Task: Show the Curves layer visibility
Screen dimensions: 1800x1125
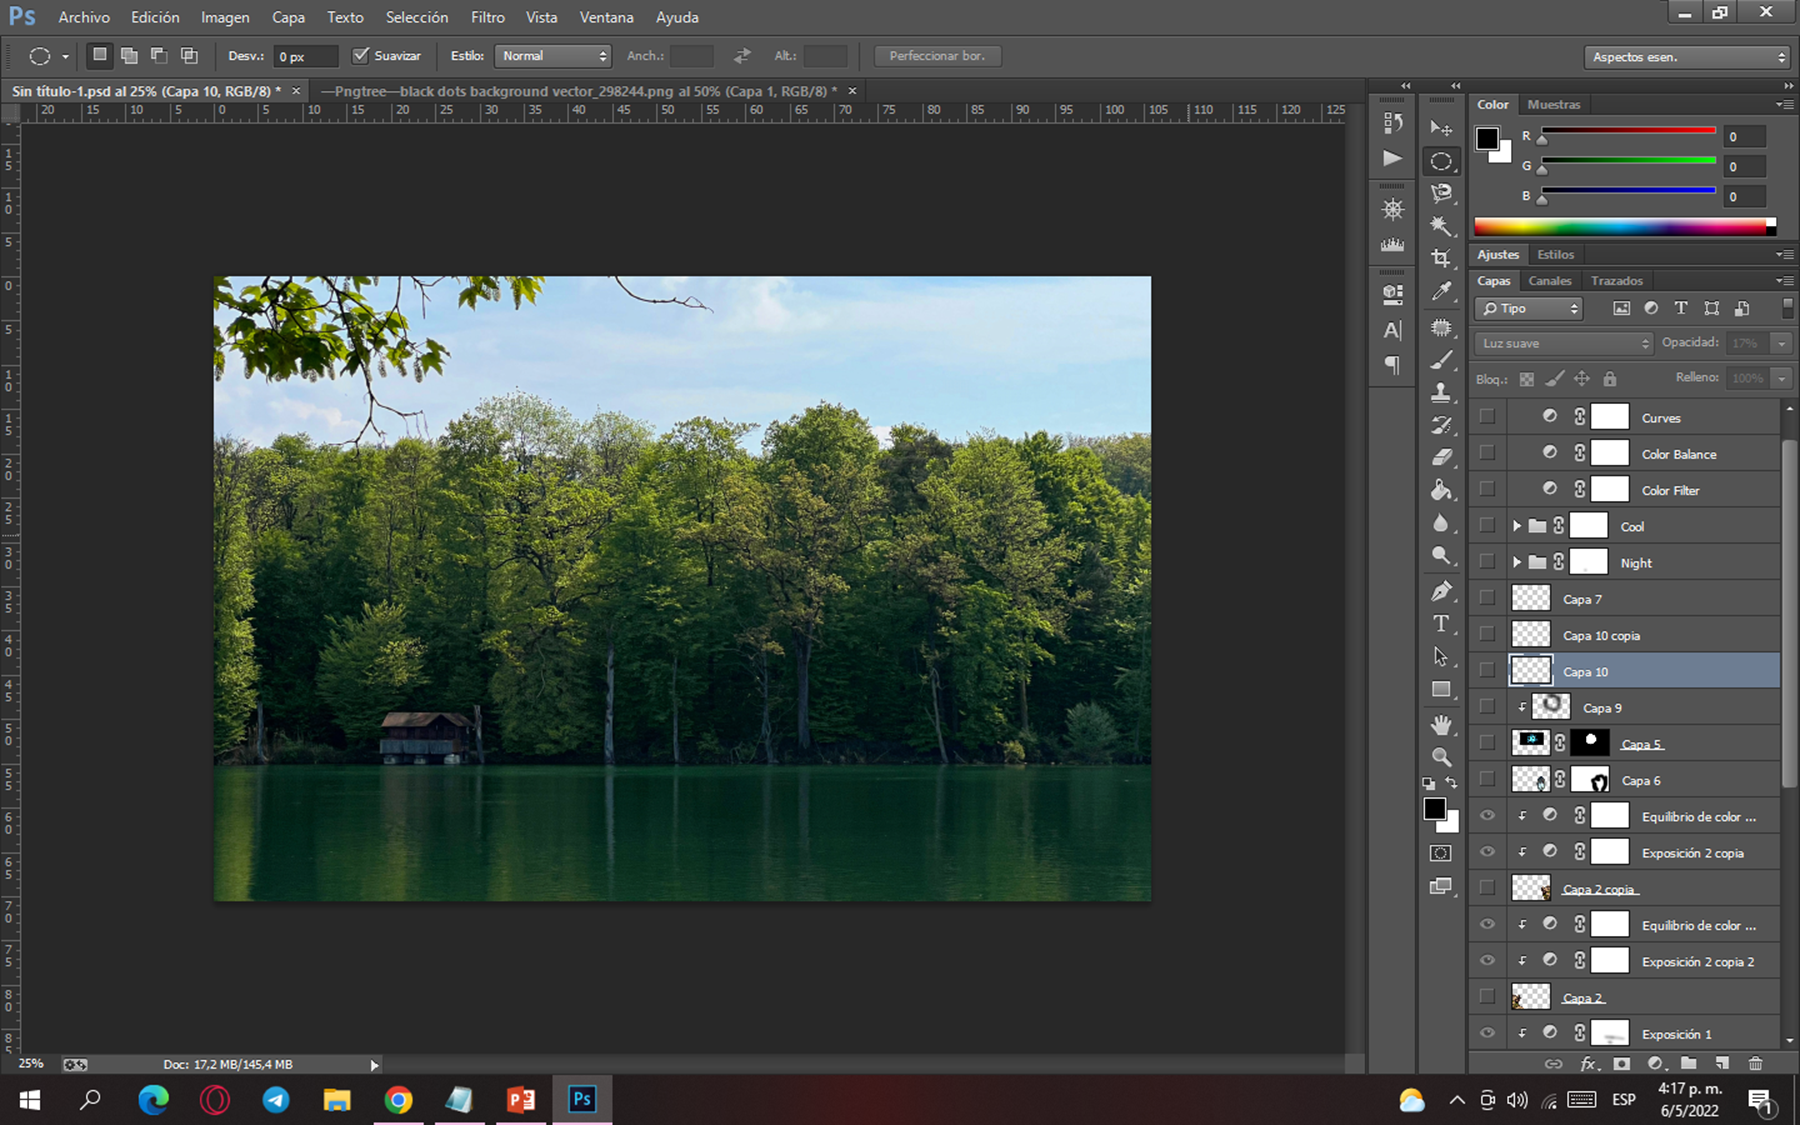Action: click(1487, 417)
